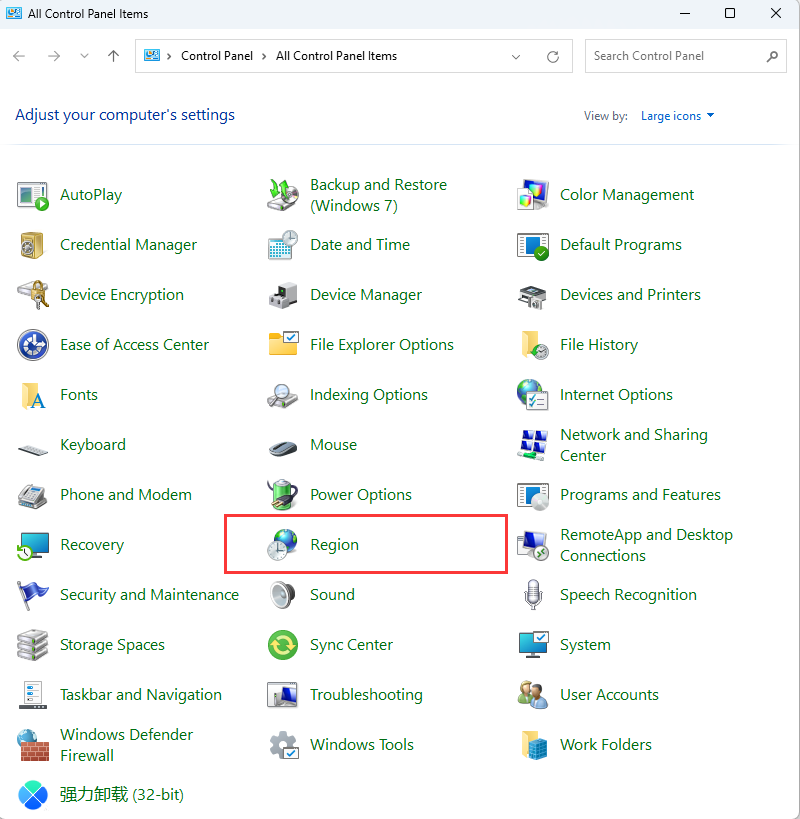Open the Windows Tools link text
The width and height of the screenshot is (800, 819).
tap(362, 745)
